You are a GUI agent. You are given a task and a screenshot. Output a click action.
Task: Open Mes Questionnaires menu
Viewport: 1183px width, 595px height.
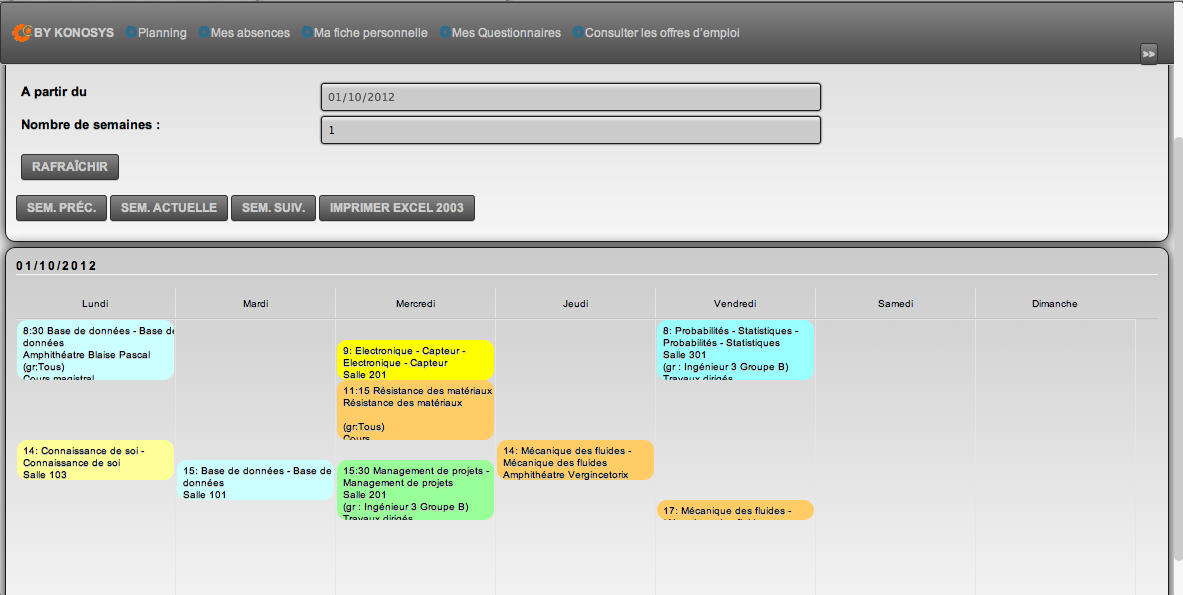pos(506,33)
